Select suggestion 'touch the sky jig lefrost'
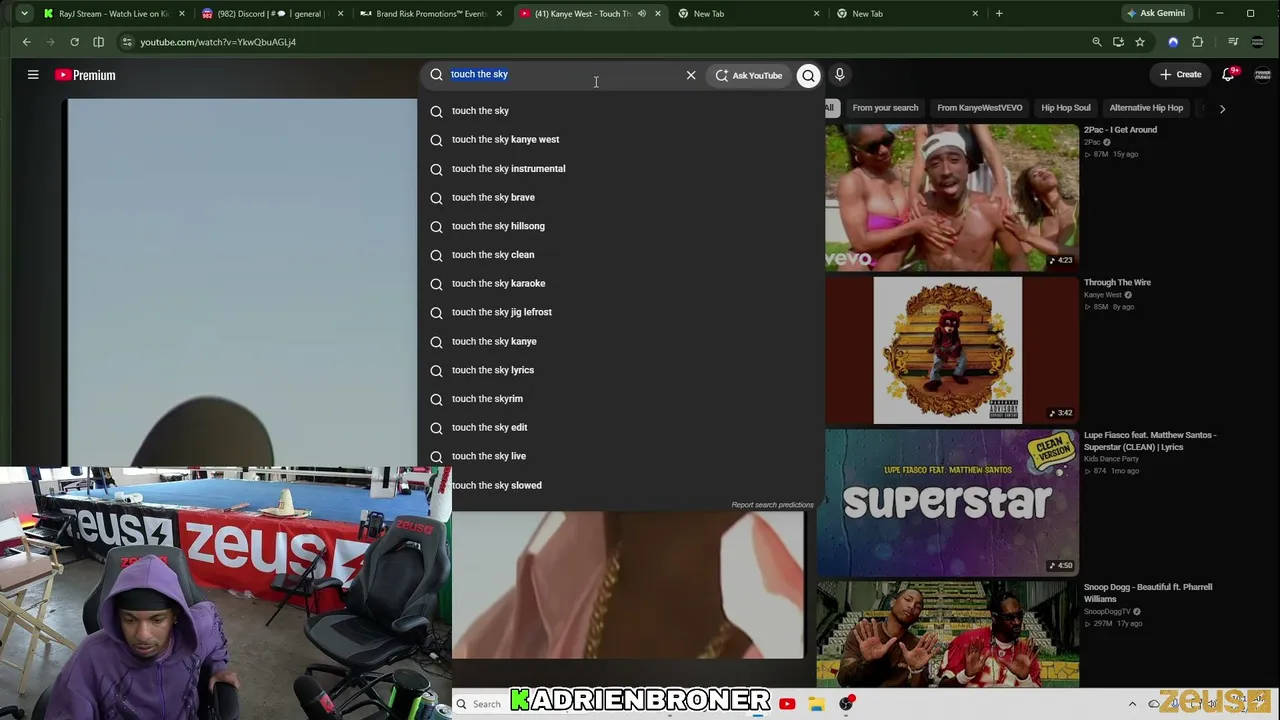Screen dimensions: 1280x720 coord(501,312)
